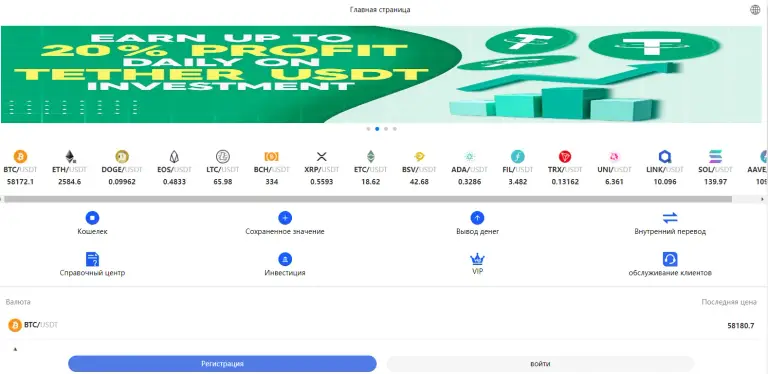Screen dimensions: 768x374
Task: Click the DOGE ticker price 0.09962
Action: pyautogui.click(x=122, y=182)
